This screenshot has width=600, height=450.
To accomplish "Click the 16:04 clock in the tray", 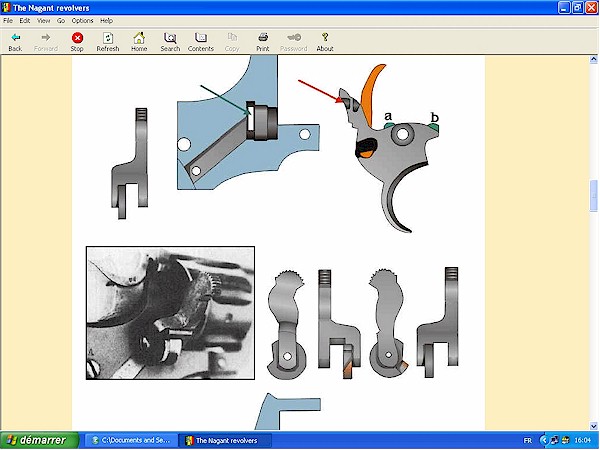I will [583, 441].
